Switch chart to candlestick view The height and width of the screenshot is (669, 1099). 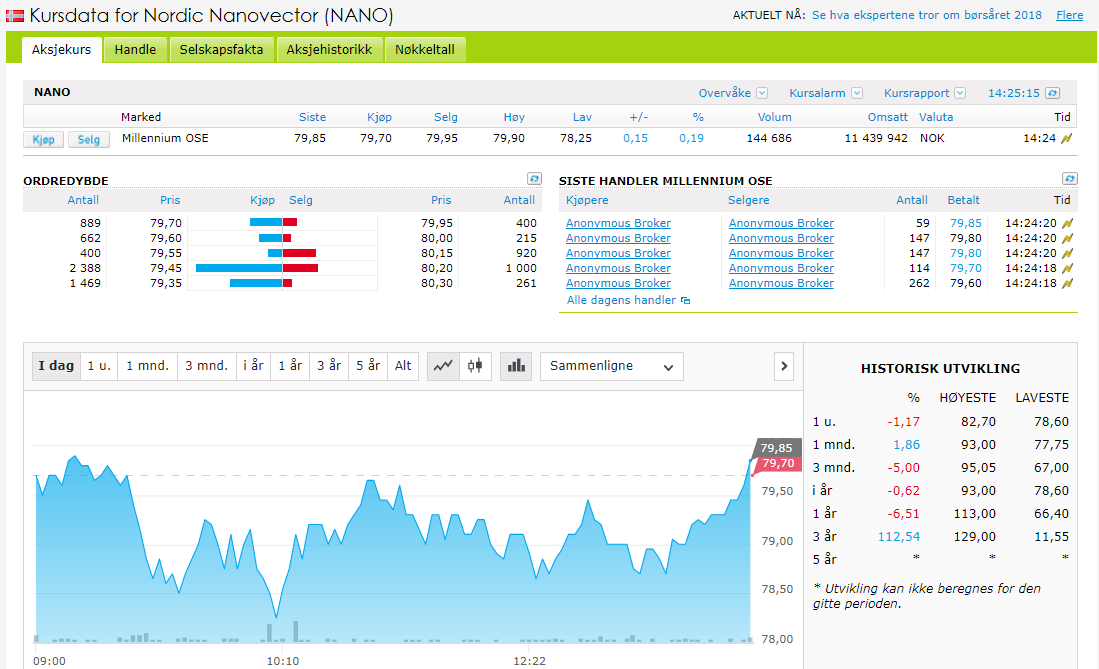tap(475, 366)
